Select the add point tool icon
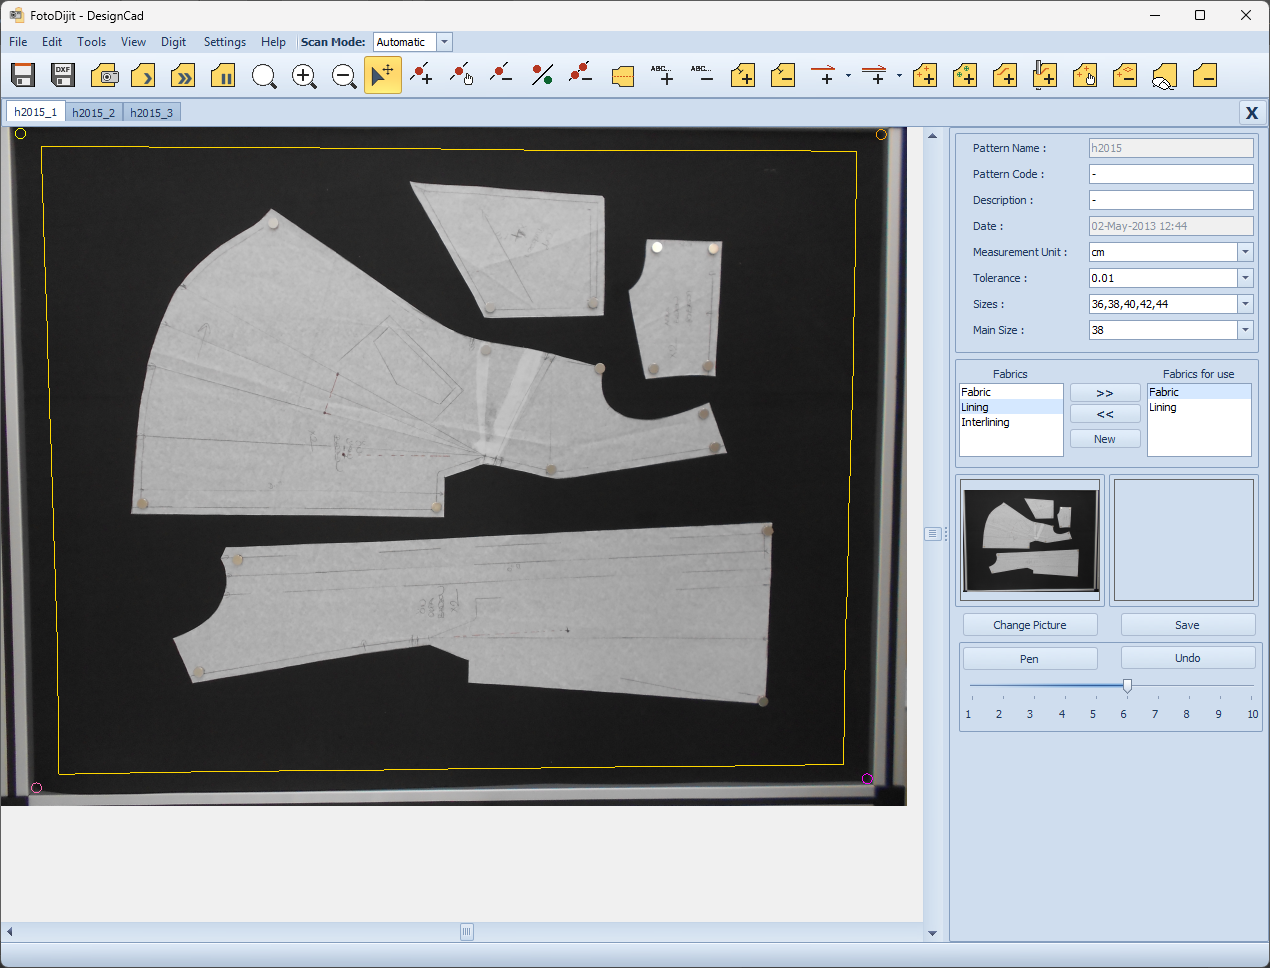The width and height of the screenshot is (1270, 970). (x=422, y=76)
